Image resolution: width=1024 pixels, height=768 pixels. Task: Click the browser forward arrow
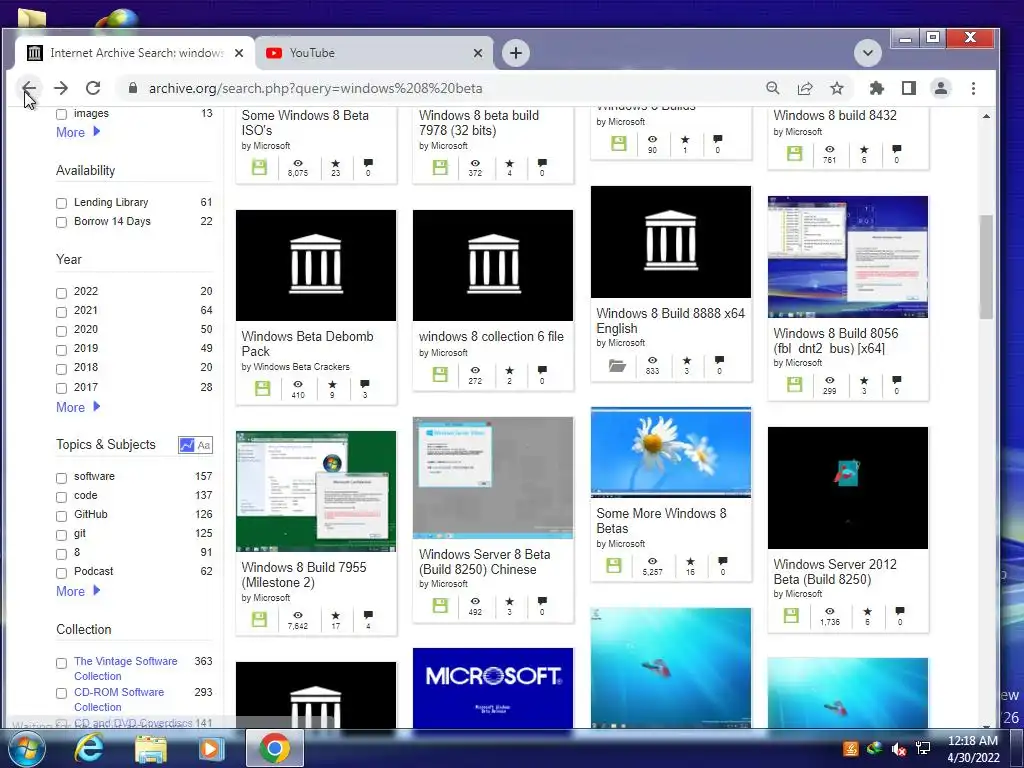pos(61,88)
